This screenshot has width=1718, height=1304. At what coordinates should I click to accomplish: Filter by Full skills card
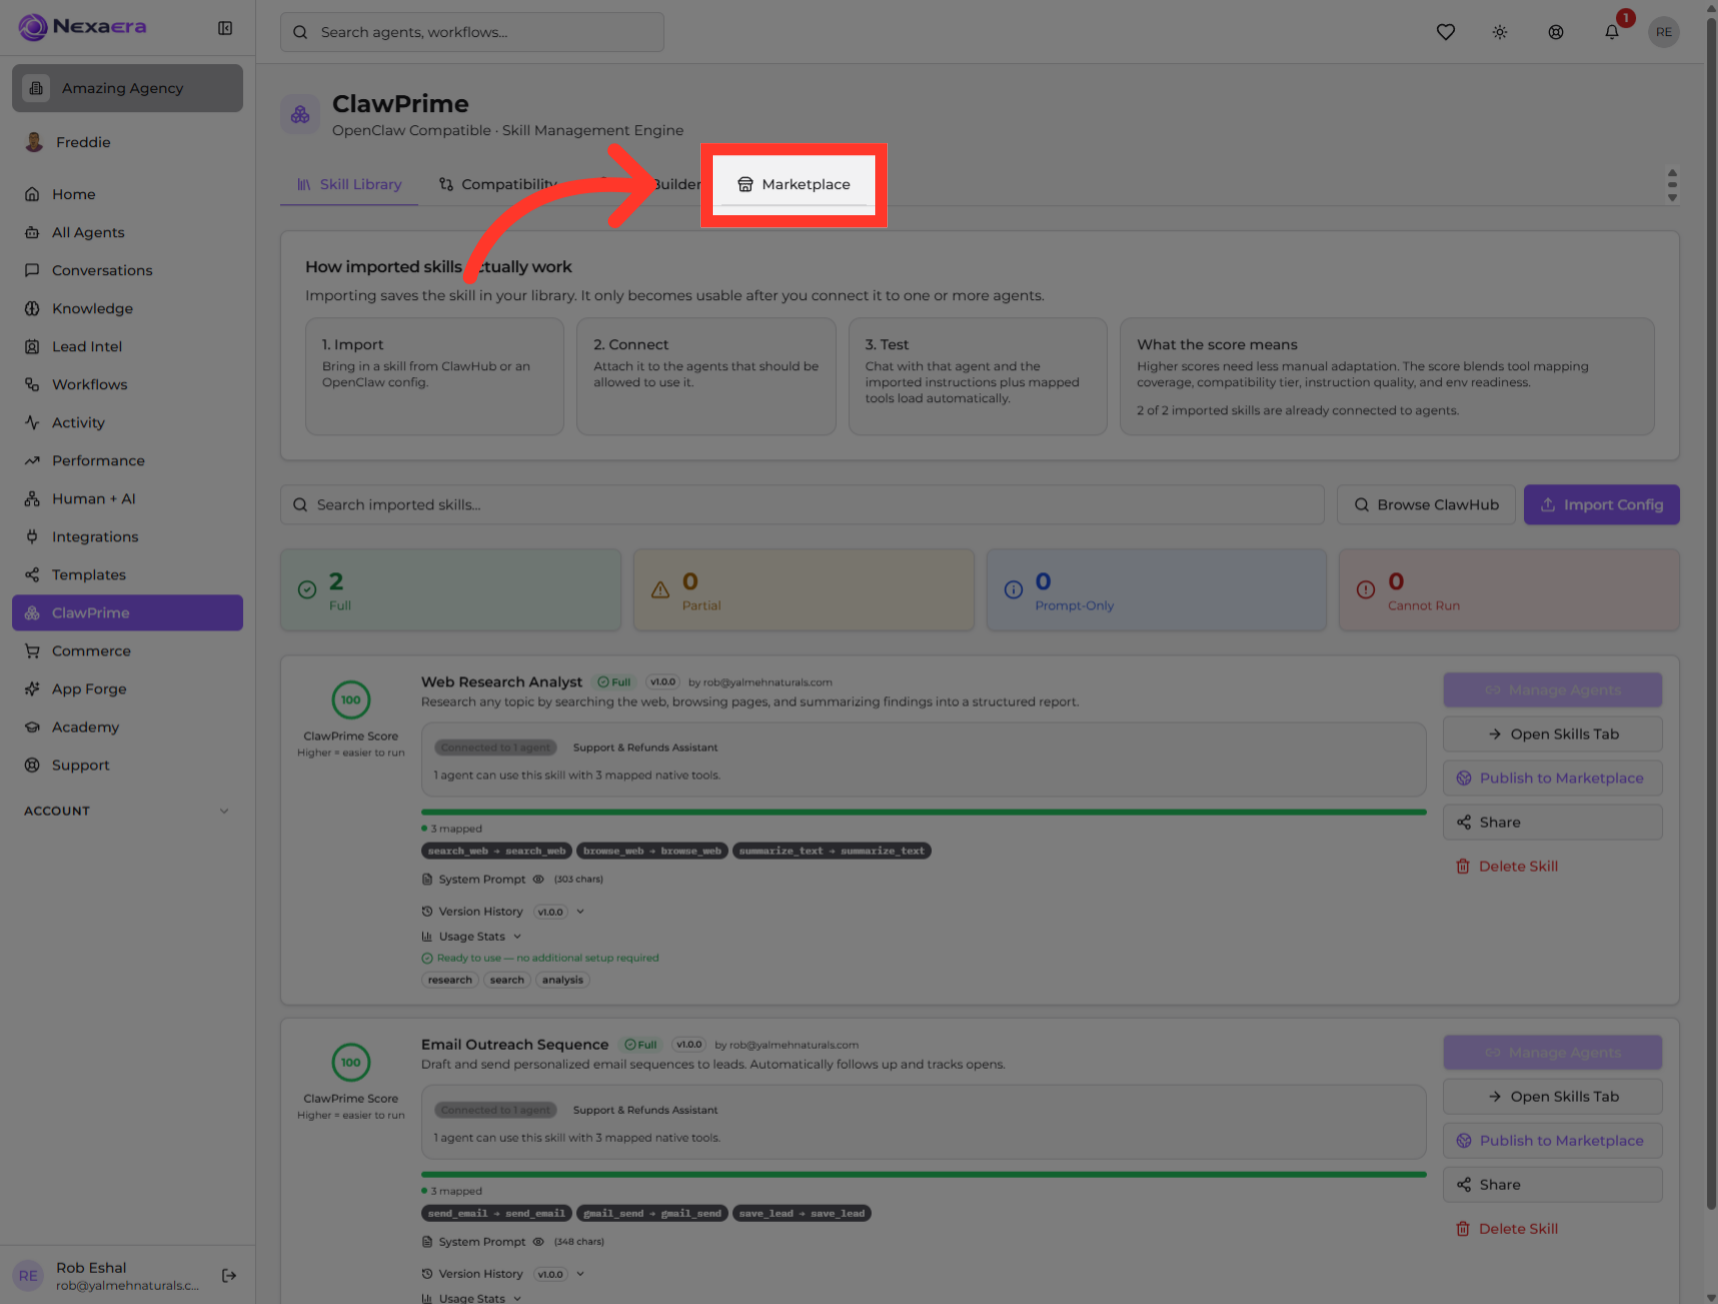click(451, 590)
